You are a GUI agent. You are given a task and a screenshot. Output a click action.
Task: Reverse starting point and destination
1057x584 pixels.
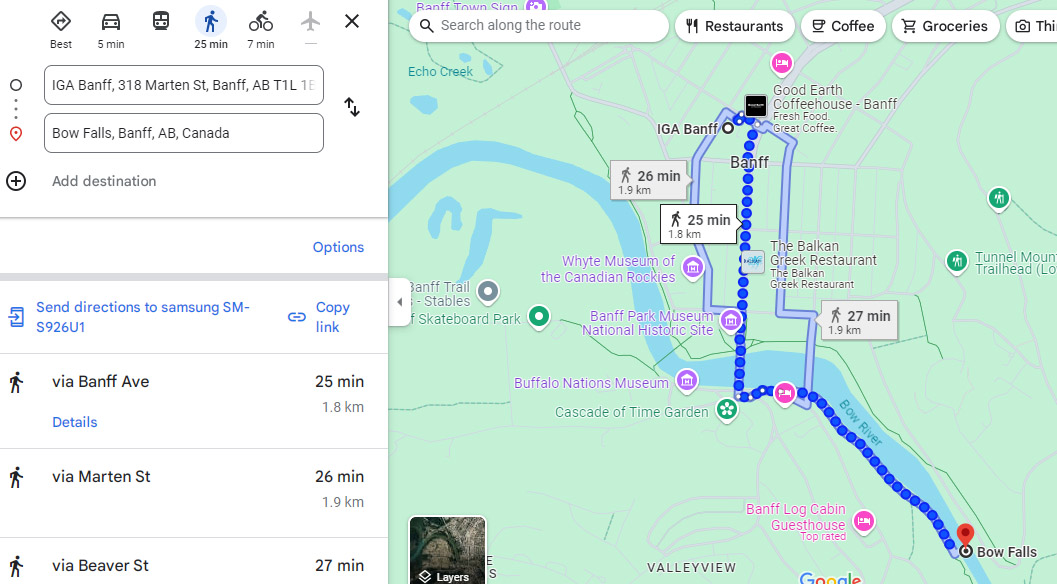tap(352, 107)
